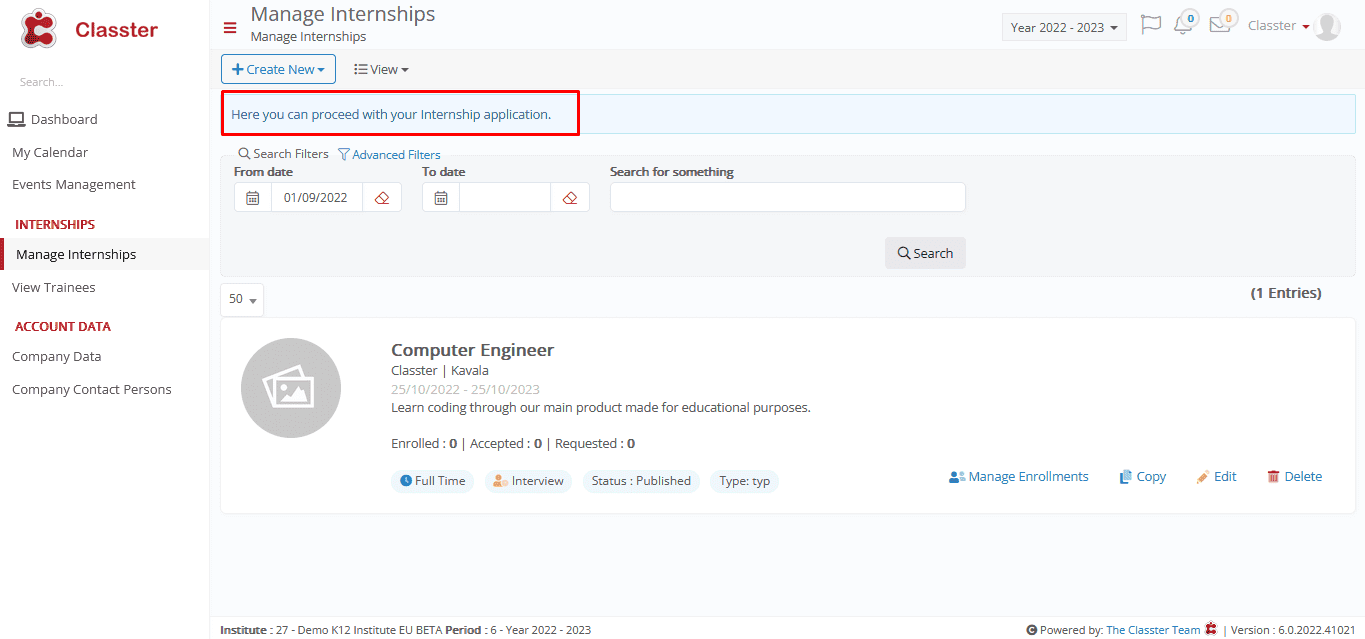Open Manage Enrollments for Computer Engineer

tap(1018, 477)
